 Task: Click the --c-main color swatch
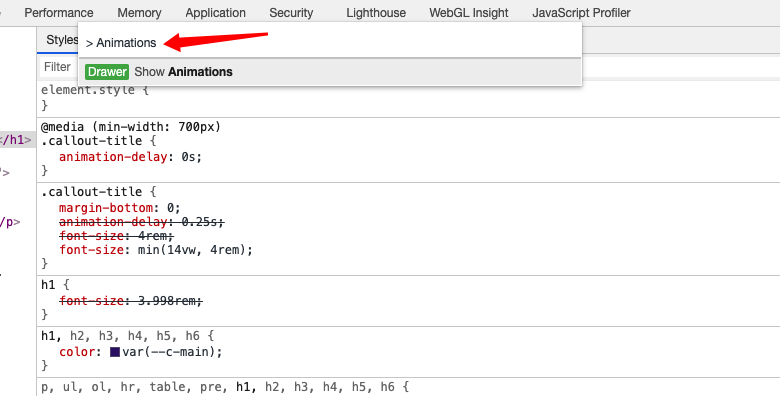point(115,352)
